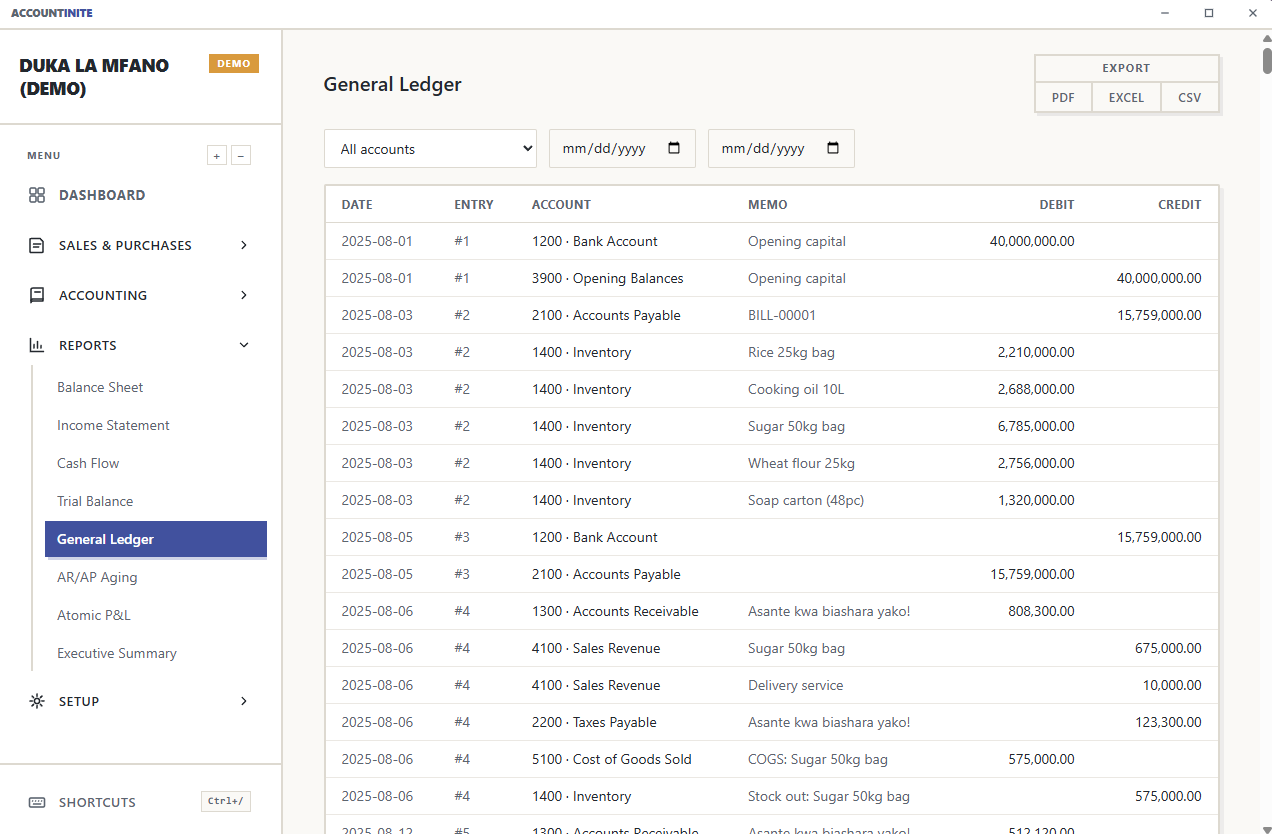This screenshot has width=1272, height=834.
Task: Click 'Stock out: Sugar 50kg bag' memo
Action: click(x=829, y=796)
